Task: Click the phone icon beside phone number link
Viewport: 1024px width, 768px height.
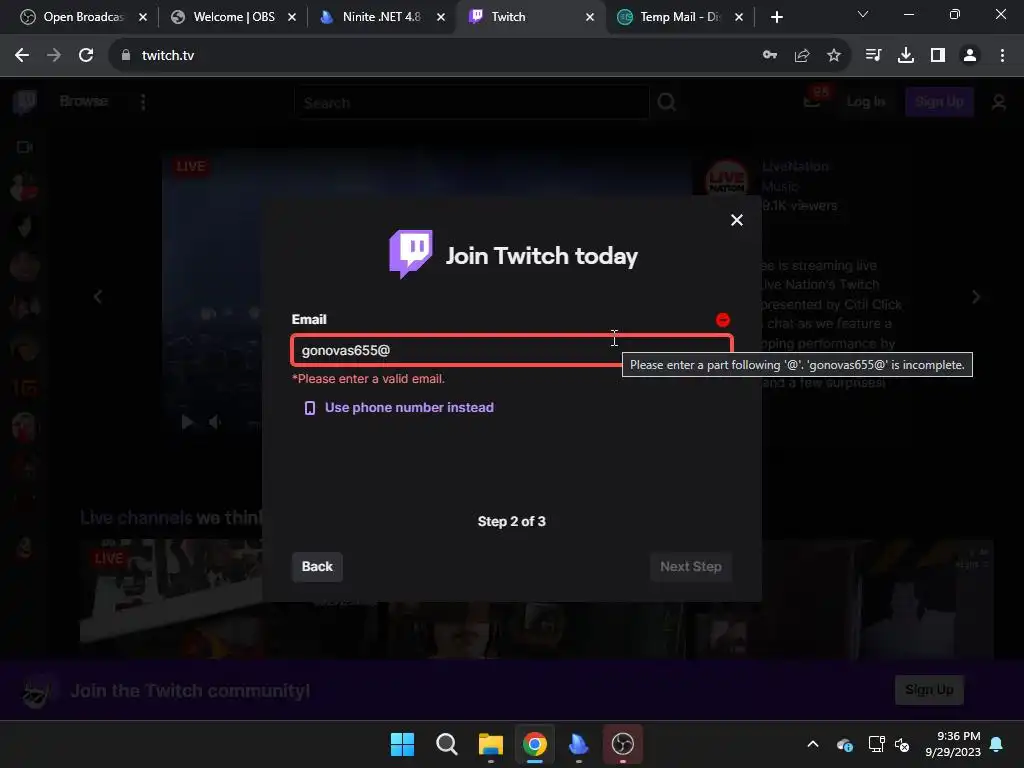Action: point(310,408)
